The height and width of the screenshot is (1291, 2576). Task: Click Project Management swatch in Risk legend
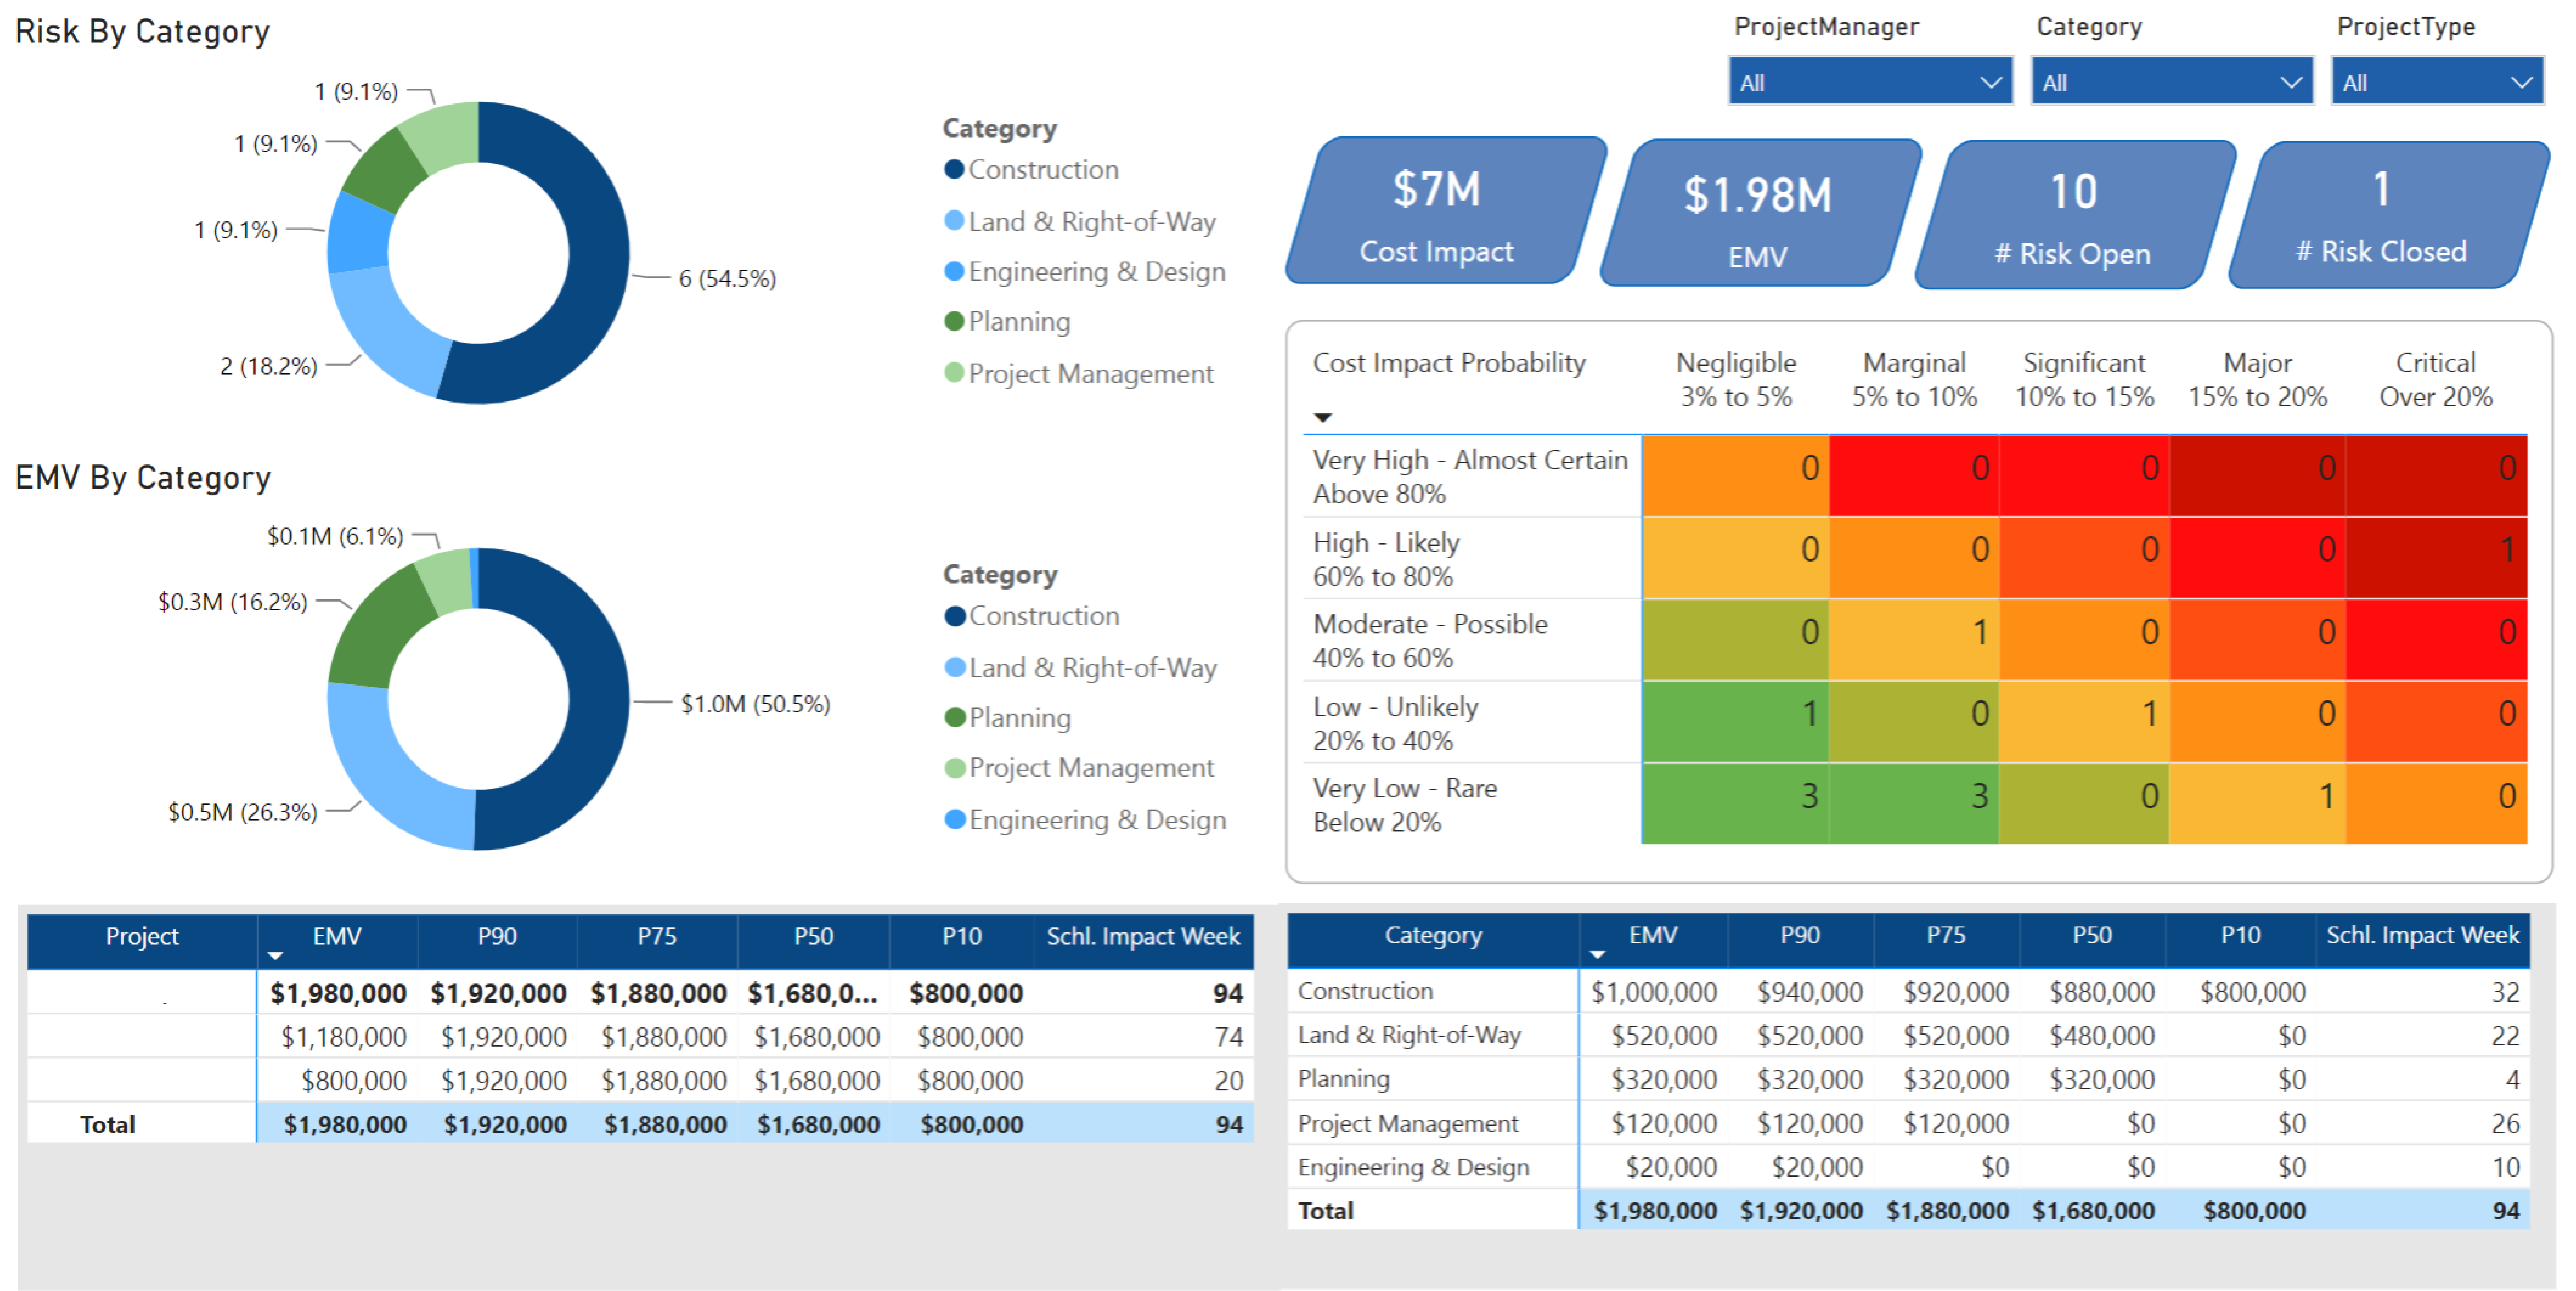pos(954,373)
